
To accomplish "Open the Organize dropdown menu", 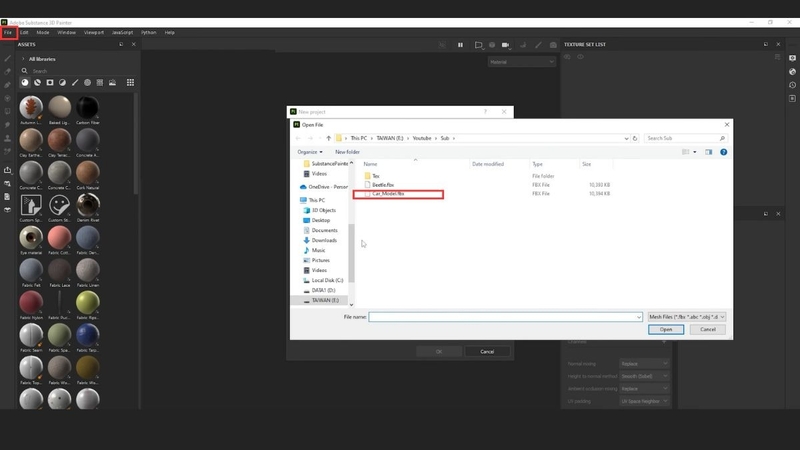I will coord(310,152).
